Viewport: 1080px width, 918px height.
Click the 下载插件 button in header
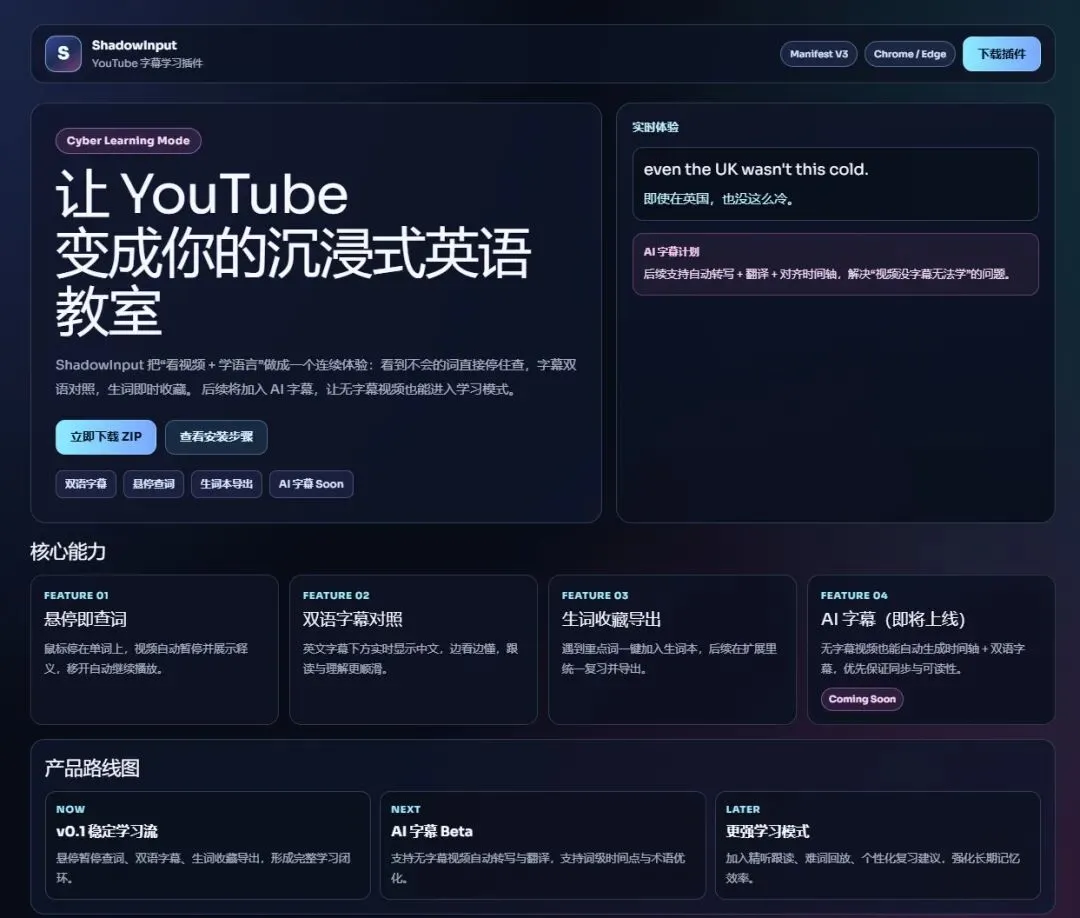click(1001, 54)
